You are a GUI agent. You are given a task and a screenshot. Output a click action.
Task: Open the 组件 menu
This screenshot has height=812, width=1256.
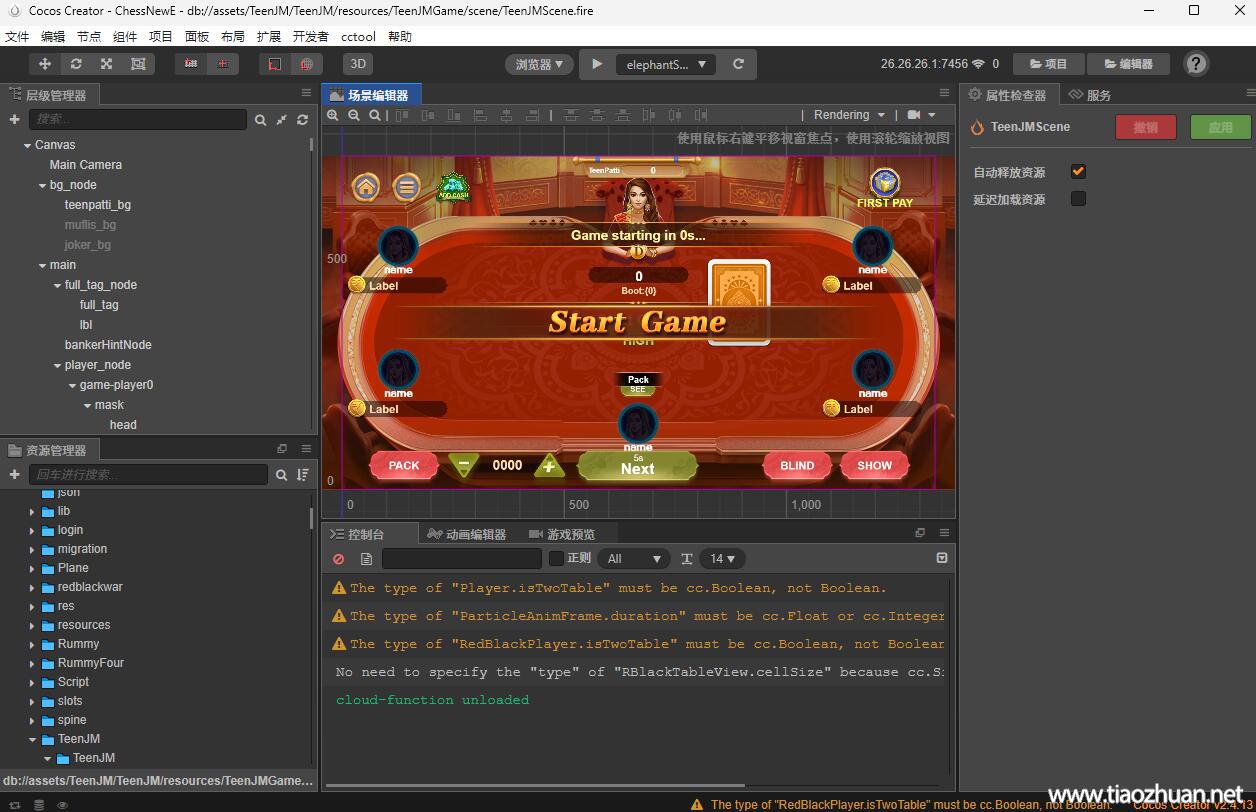click(125, 36)
